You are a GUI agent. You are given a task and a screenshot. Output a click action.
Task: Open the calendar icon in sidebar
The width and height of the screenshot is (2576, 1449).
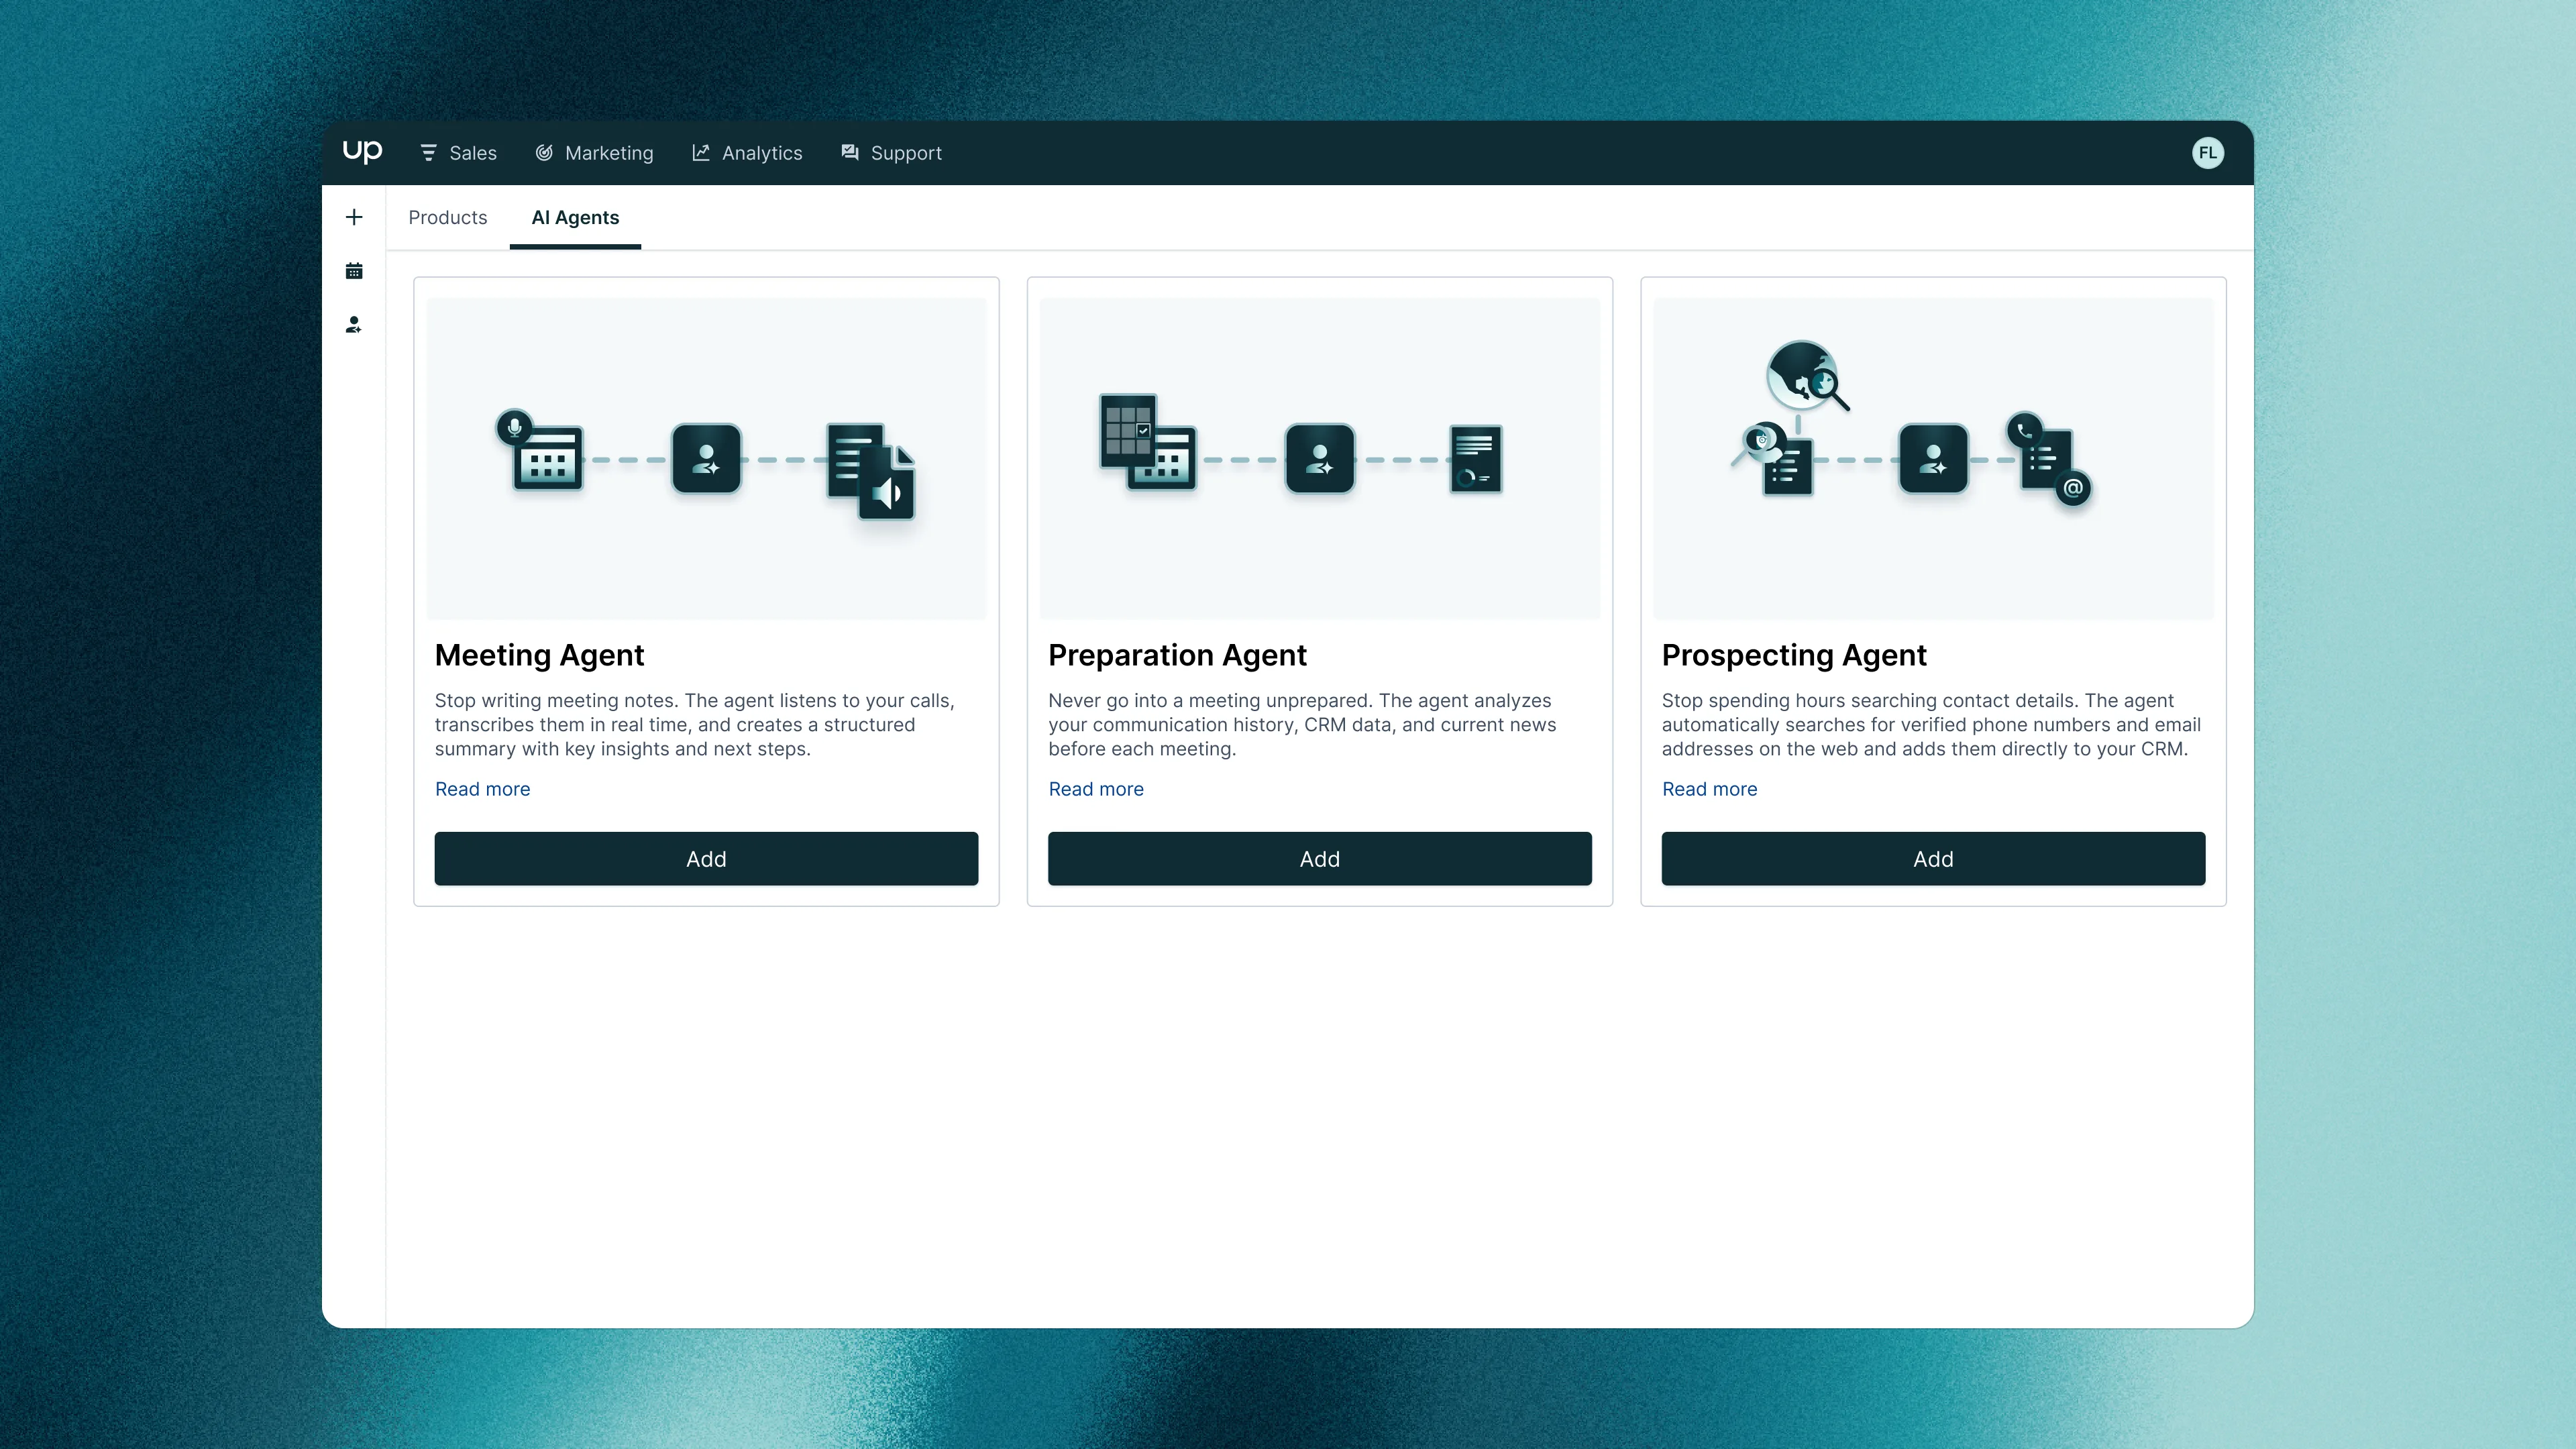[x=354, y=271]
